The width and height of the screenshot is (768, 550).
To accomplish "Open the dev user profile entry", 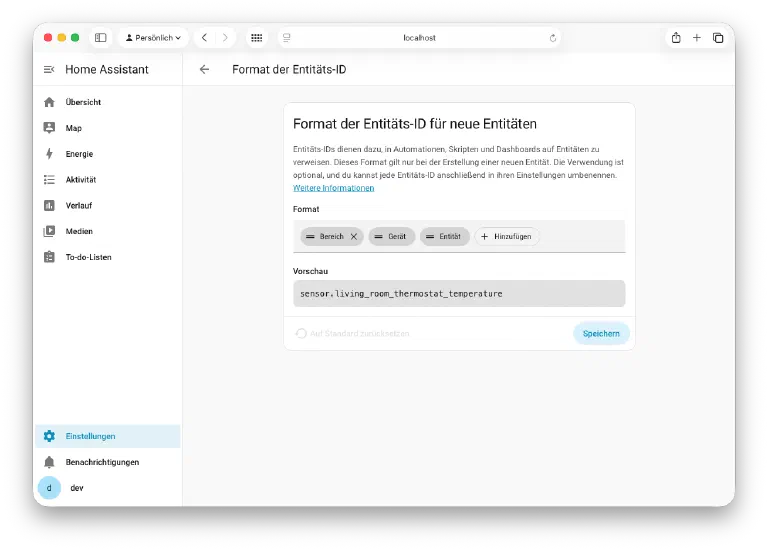I will tap(108, 488).
